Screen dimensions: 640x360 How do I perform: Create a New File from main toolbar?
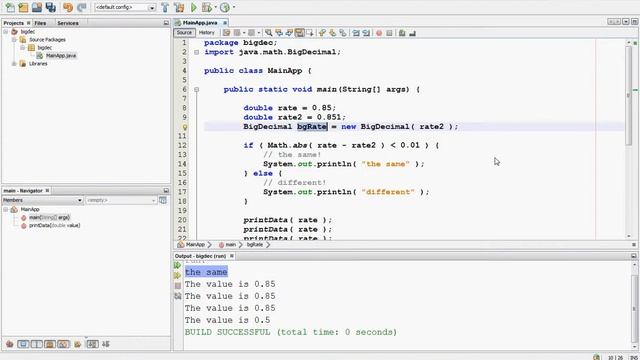(10, 7)
